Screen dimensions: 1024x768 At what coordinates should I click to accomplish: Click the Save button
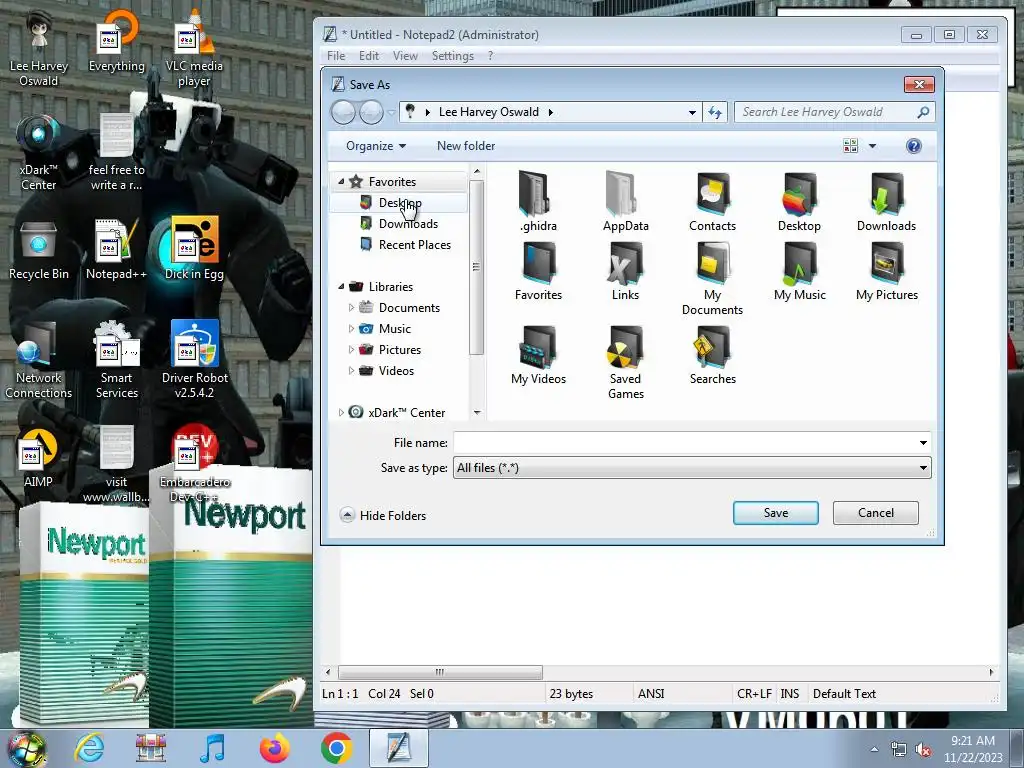click(x=776, y=513)
